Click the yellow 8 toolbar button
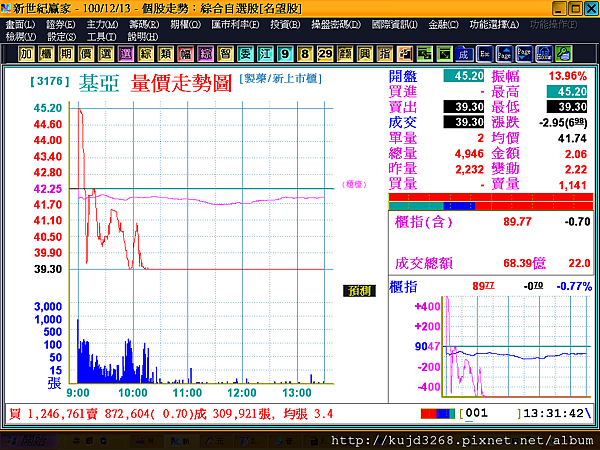Image resolution: width=600 pixels, height=450 pixels. tap(305, 54)
